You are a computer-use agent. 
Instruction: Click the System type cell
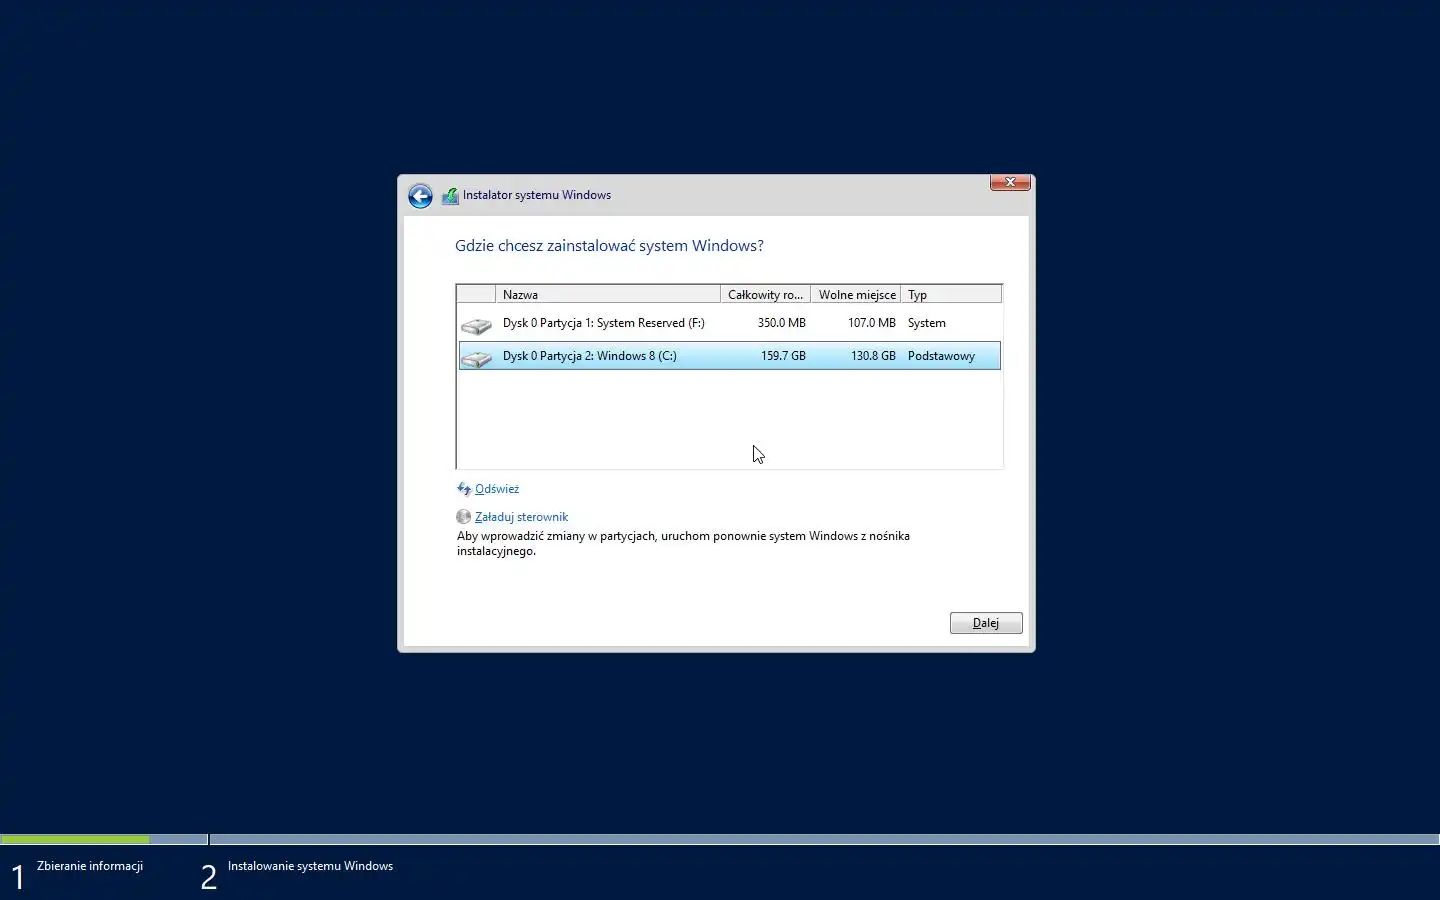(x=927, y=323)
